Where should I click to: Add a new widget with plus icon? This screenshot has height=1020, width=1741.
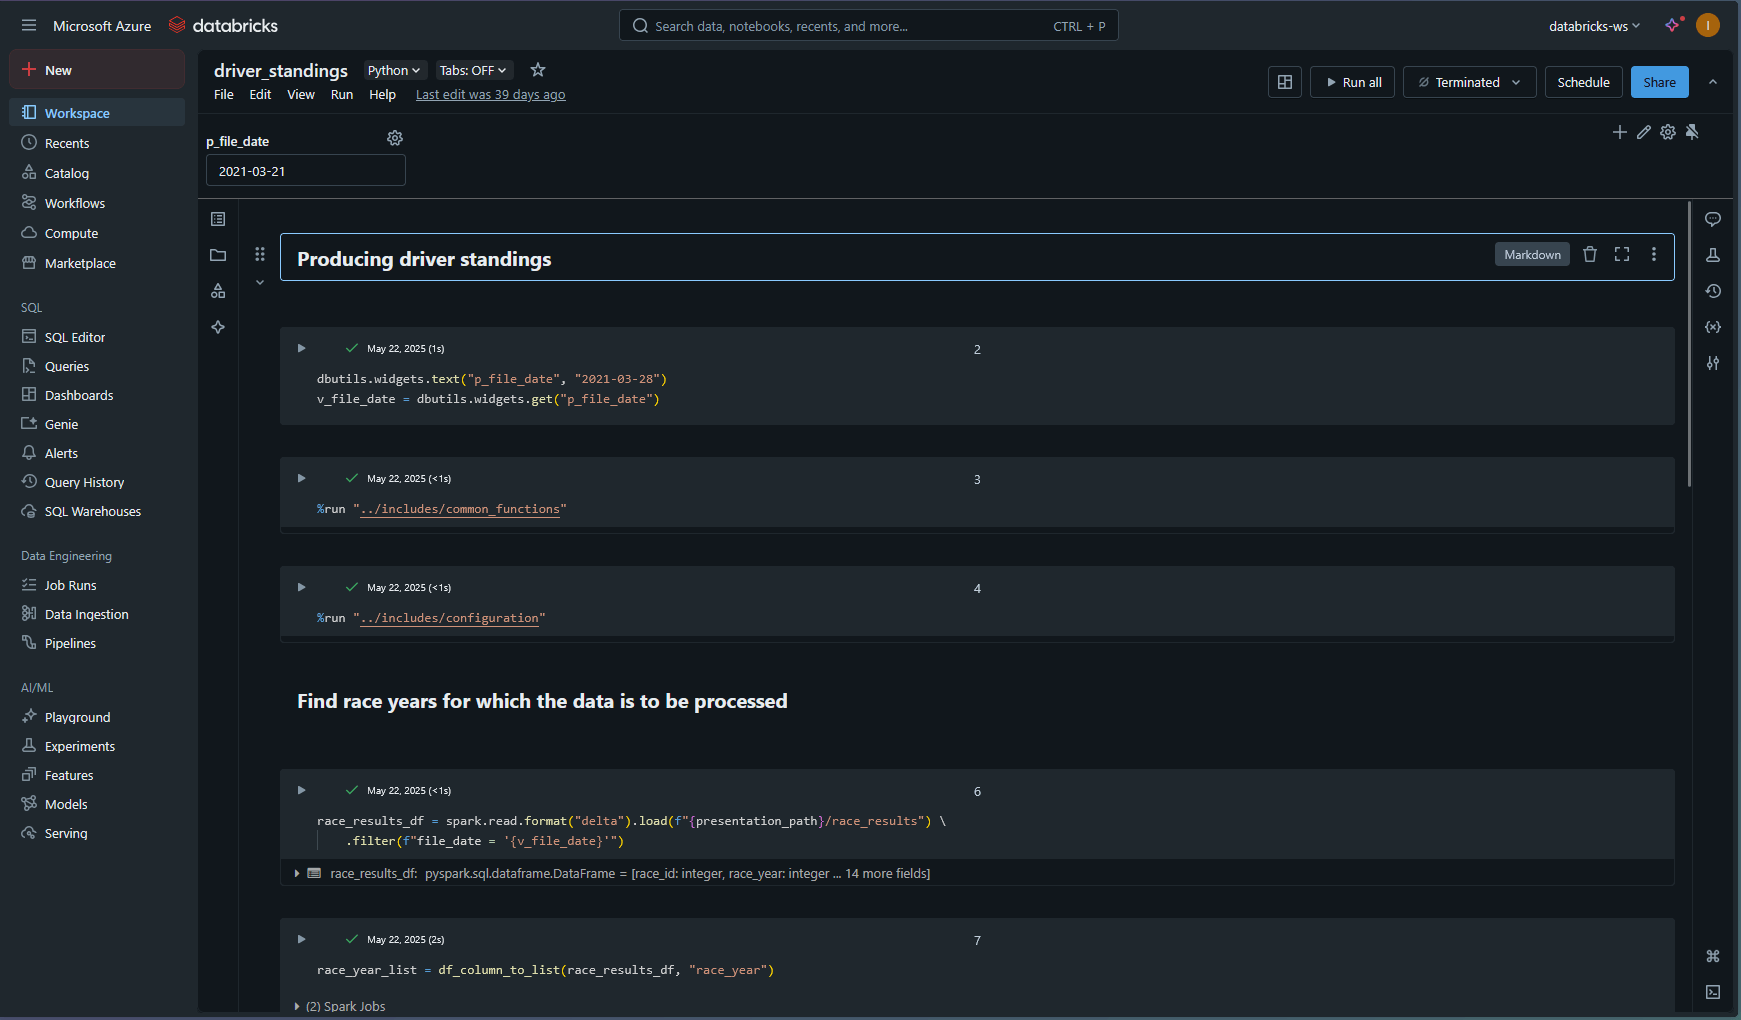point(1620,132)
